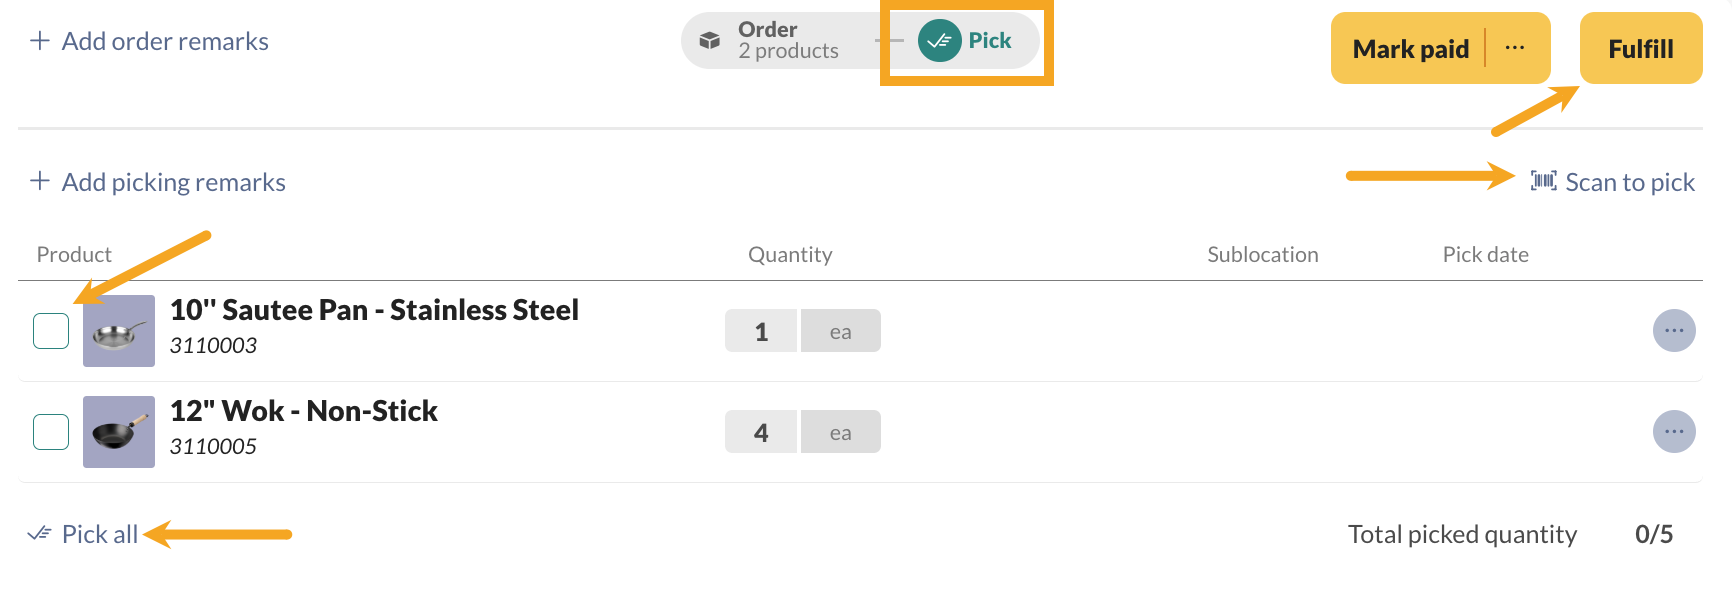Select Pick all to pick every product
Image resolution: width=1732 pixels, height=608 pixels.
pyautogui.click(x=100, y=533)
